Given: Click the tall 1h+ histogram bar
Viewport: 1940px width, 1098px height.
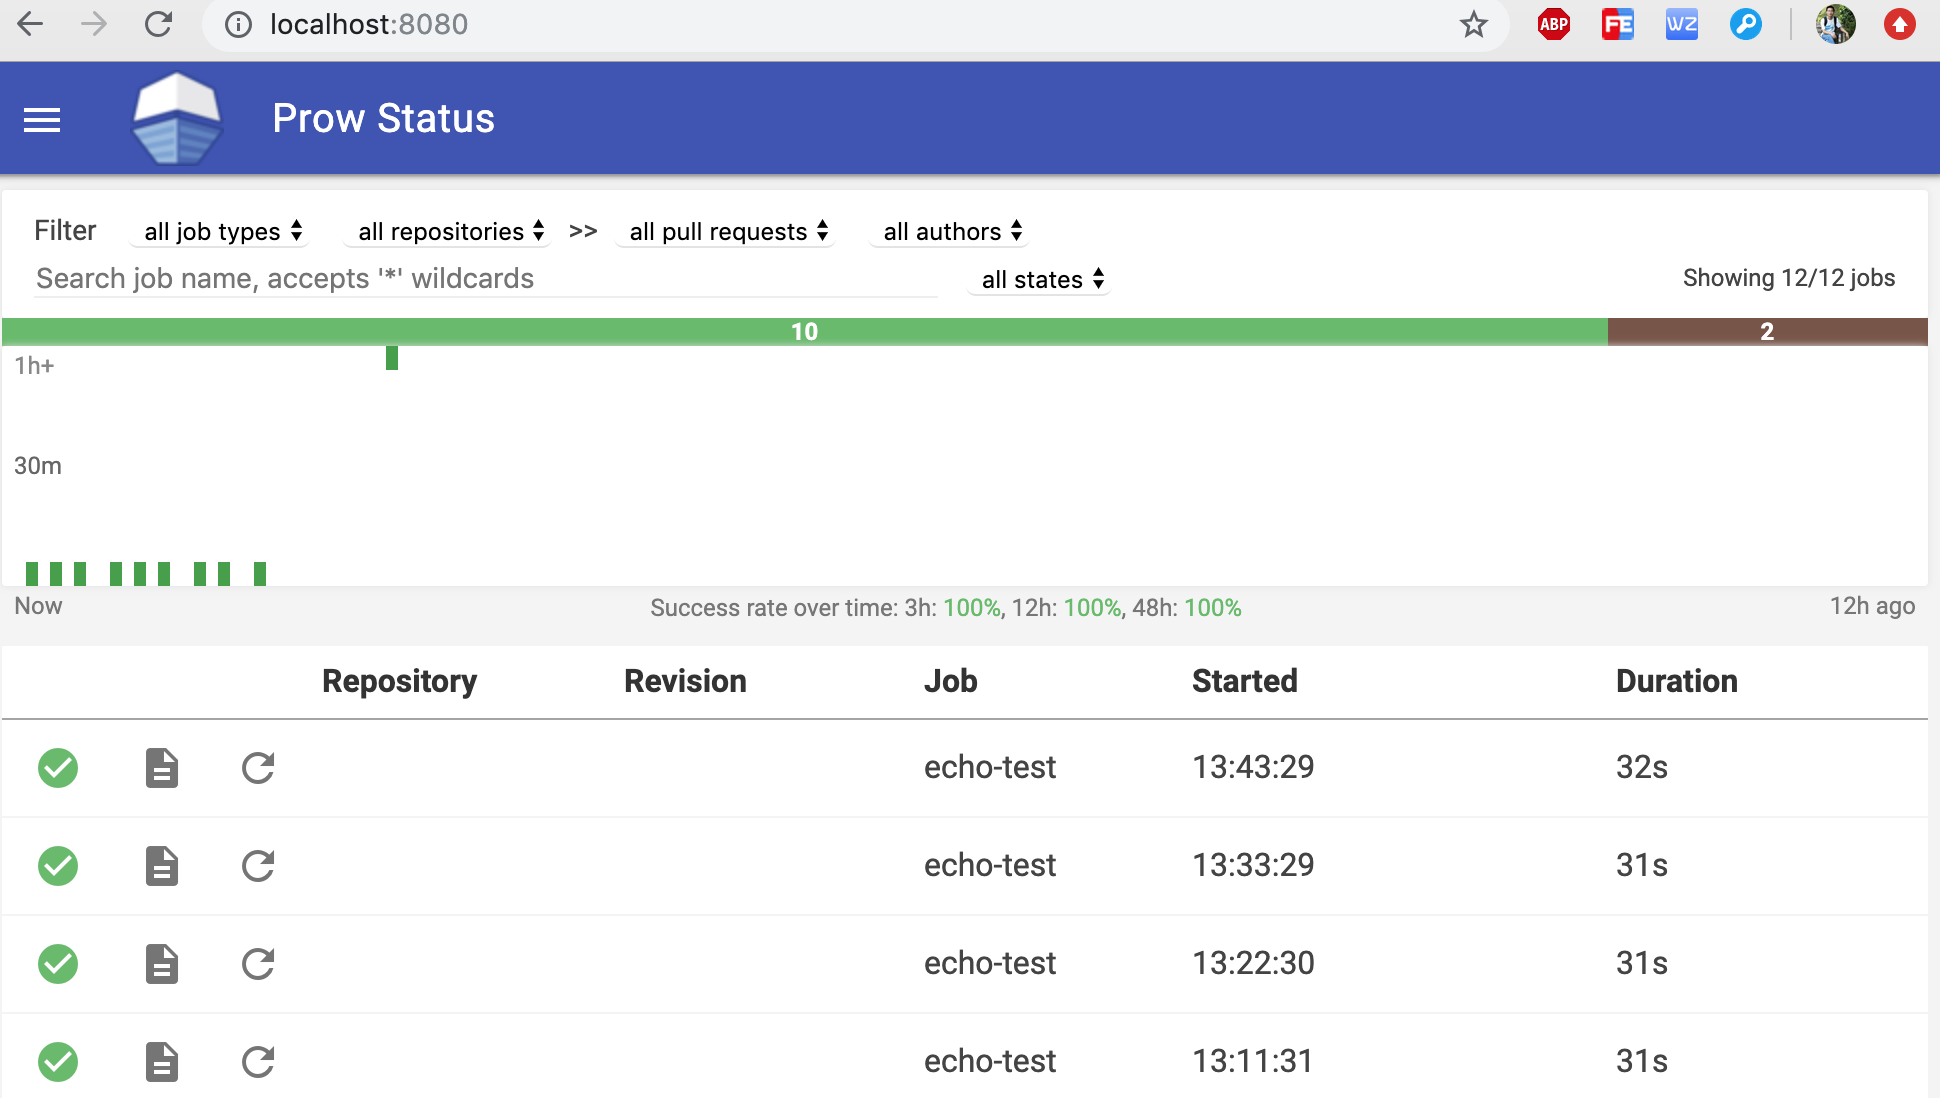Looking at the screenshot, I should tap(392, 358).
